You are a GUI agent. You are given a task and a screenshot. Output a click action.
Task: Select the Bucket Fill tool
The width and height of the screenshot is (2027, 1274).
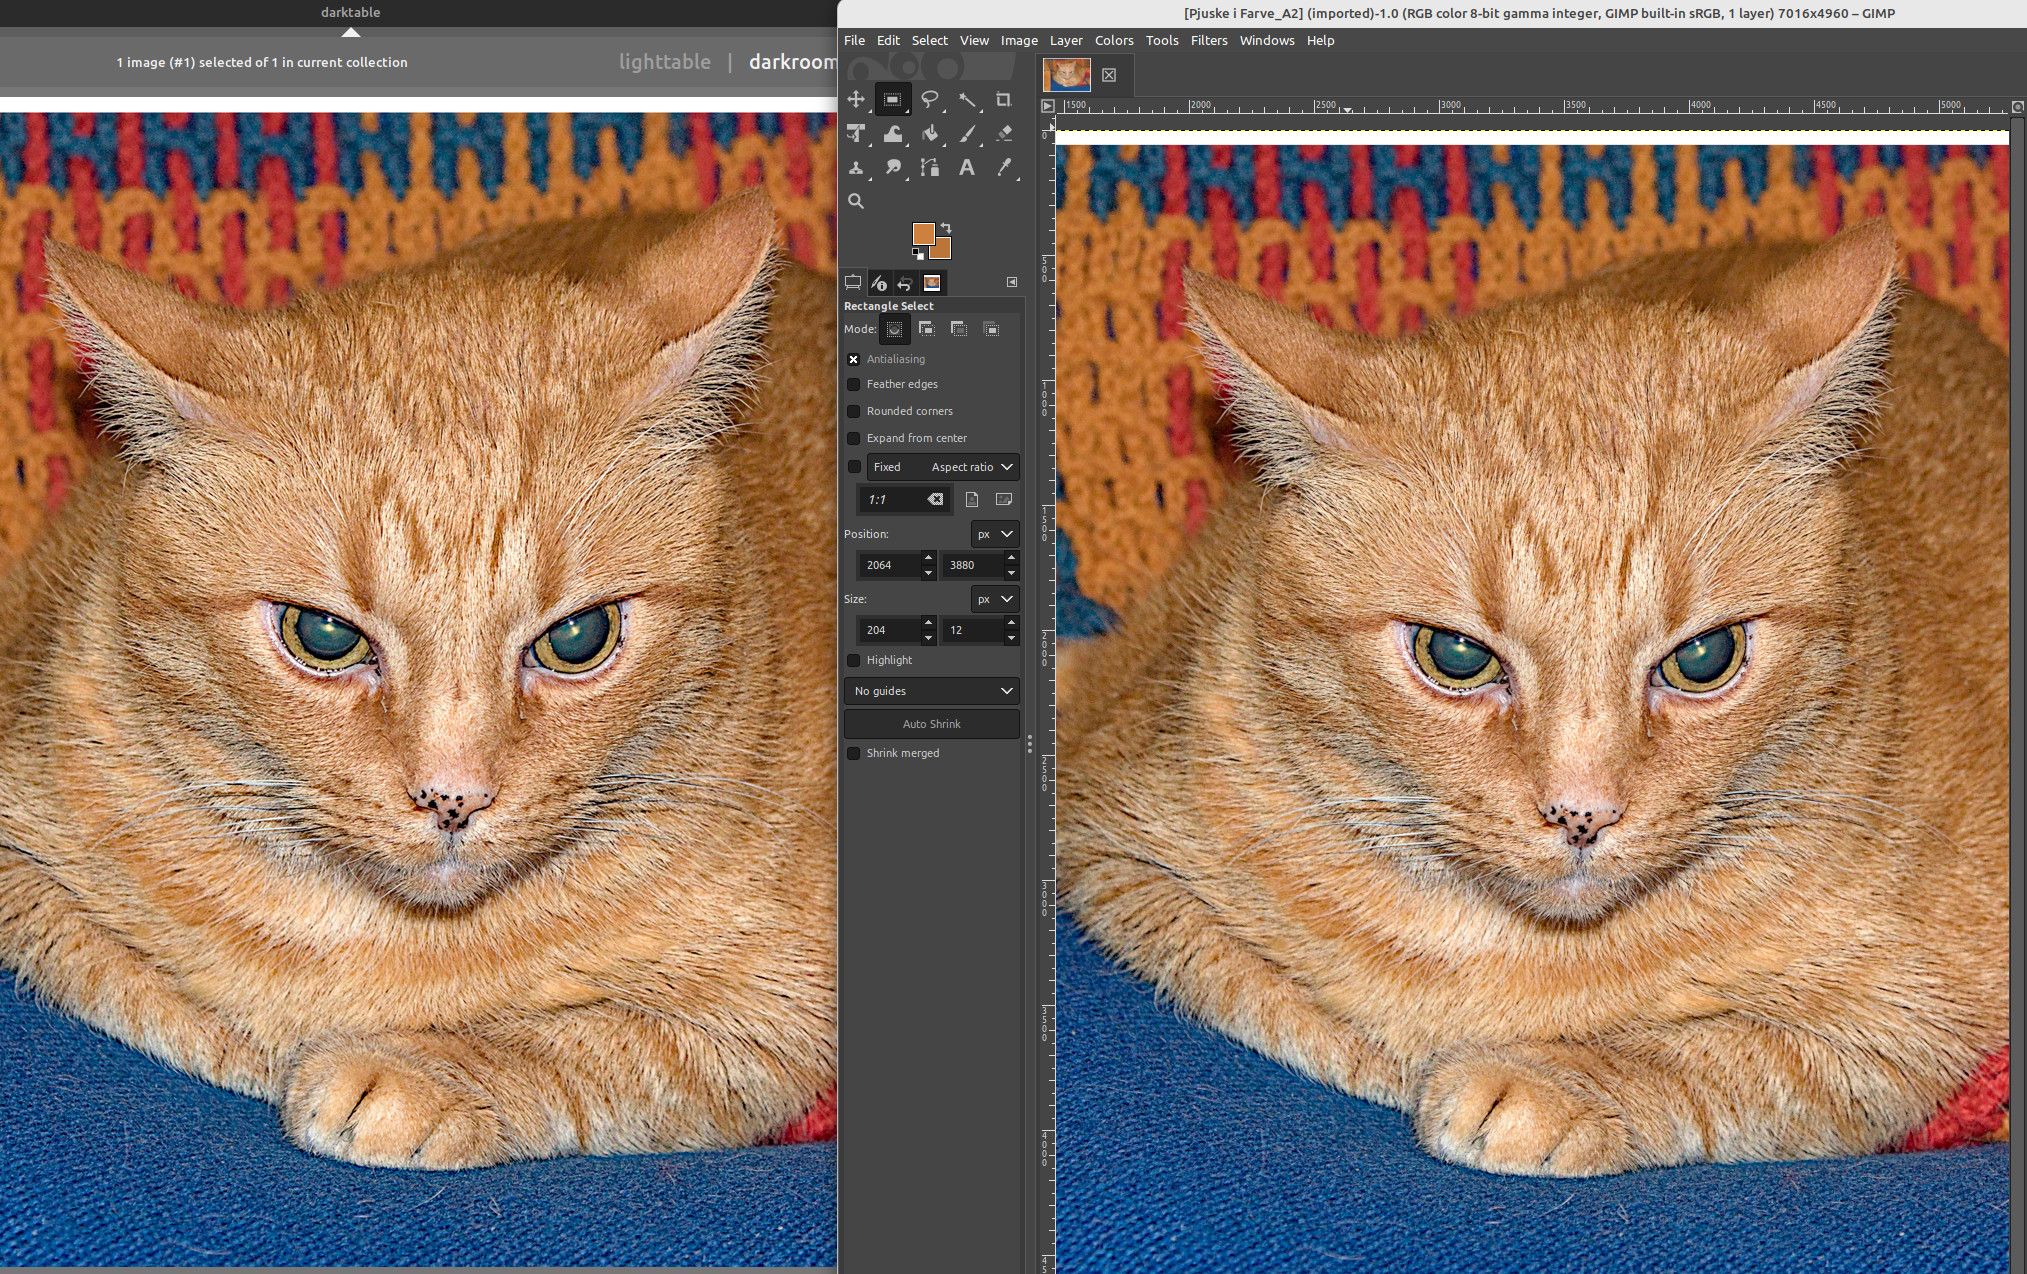pyautogui.click(x=930, y=133)
